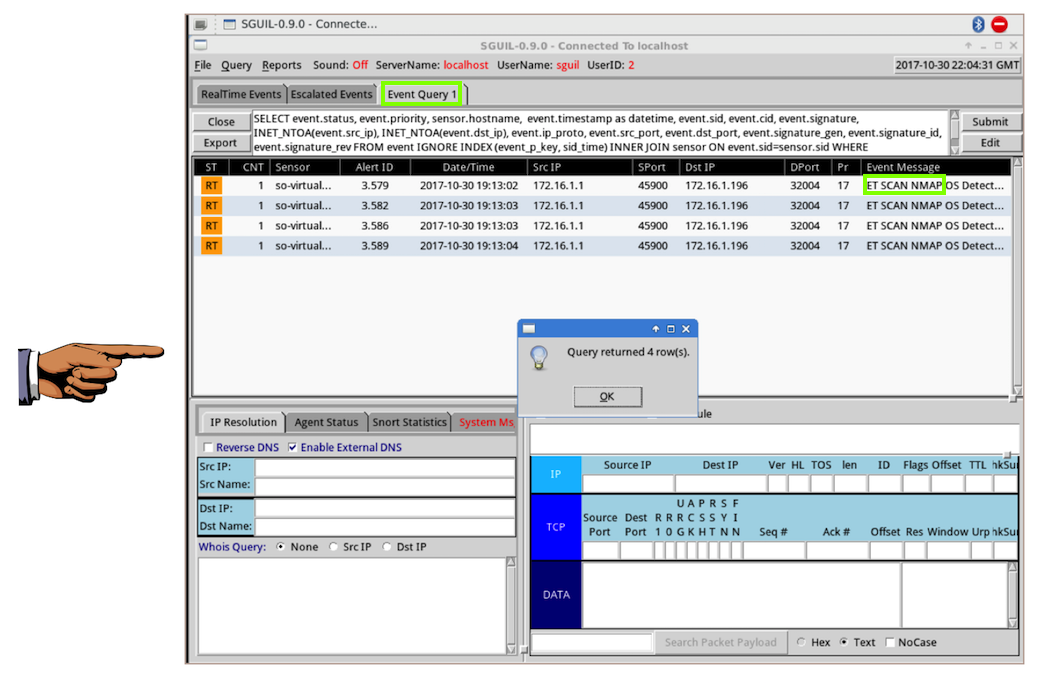
Task: Click the Export button
Action: point(221,143)
